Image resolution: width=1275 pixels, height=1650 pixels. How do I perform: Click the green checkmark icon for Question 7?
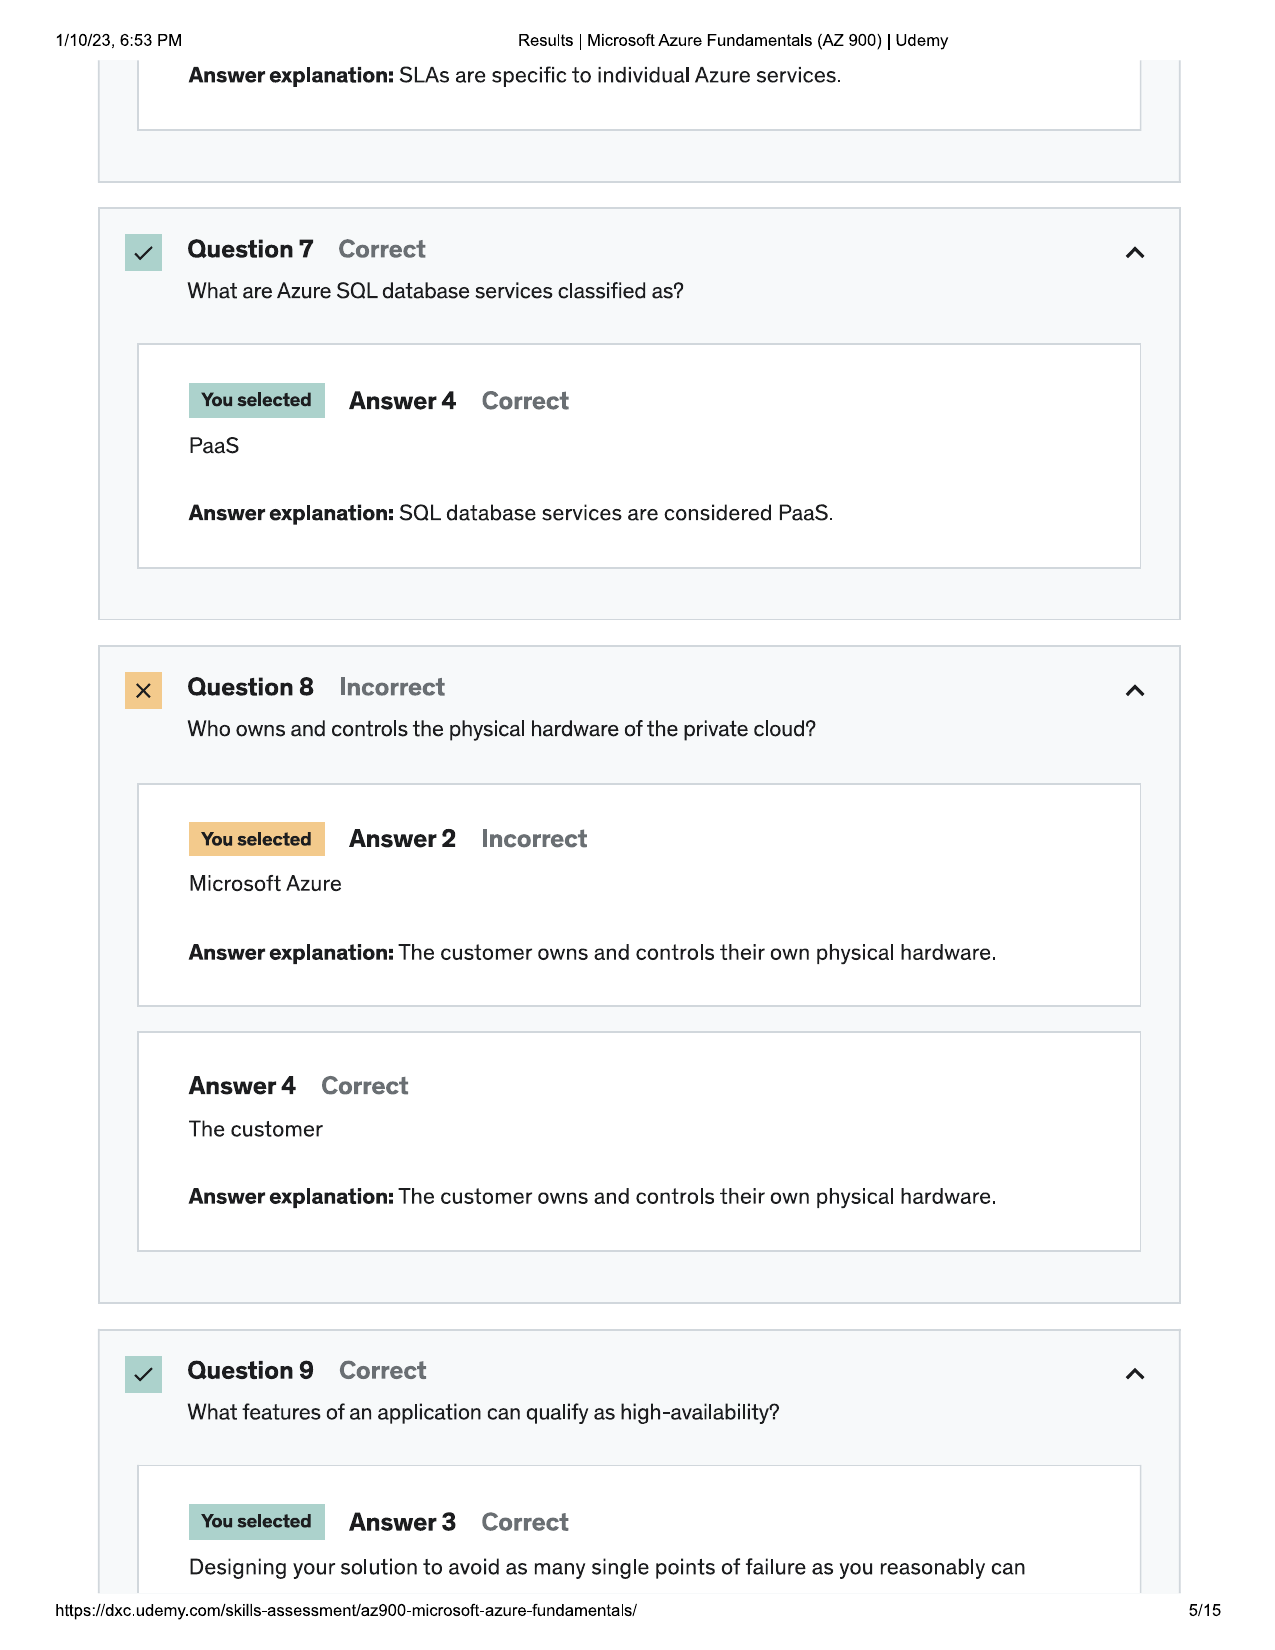pyautogui.click(x=143, y=253)
